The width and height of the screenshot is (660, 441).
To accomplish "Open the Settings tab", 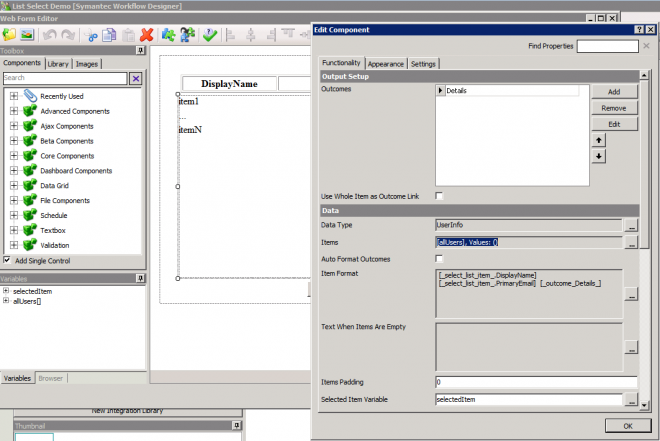I will (423, 64).
